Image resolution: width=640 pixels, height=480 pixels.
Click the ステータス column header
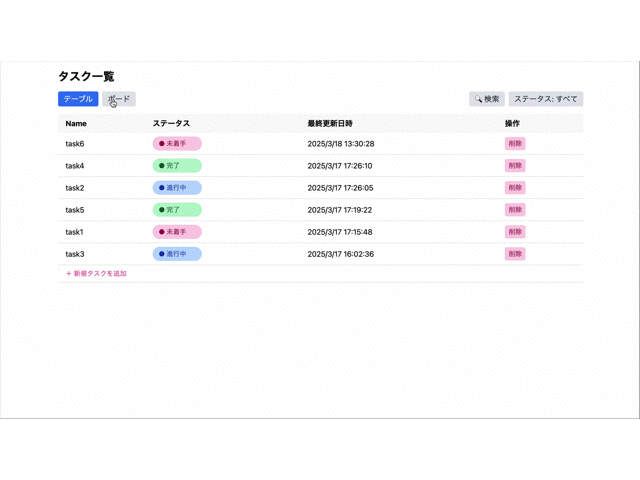click(171, 123)
